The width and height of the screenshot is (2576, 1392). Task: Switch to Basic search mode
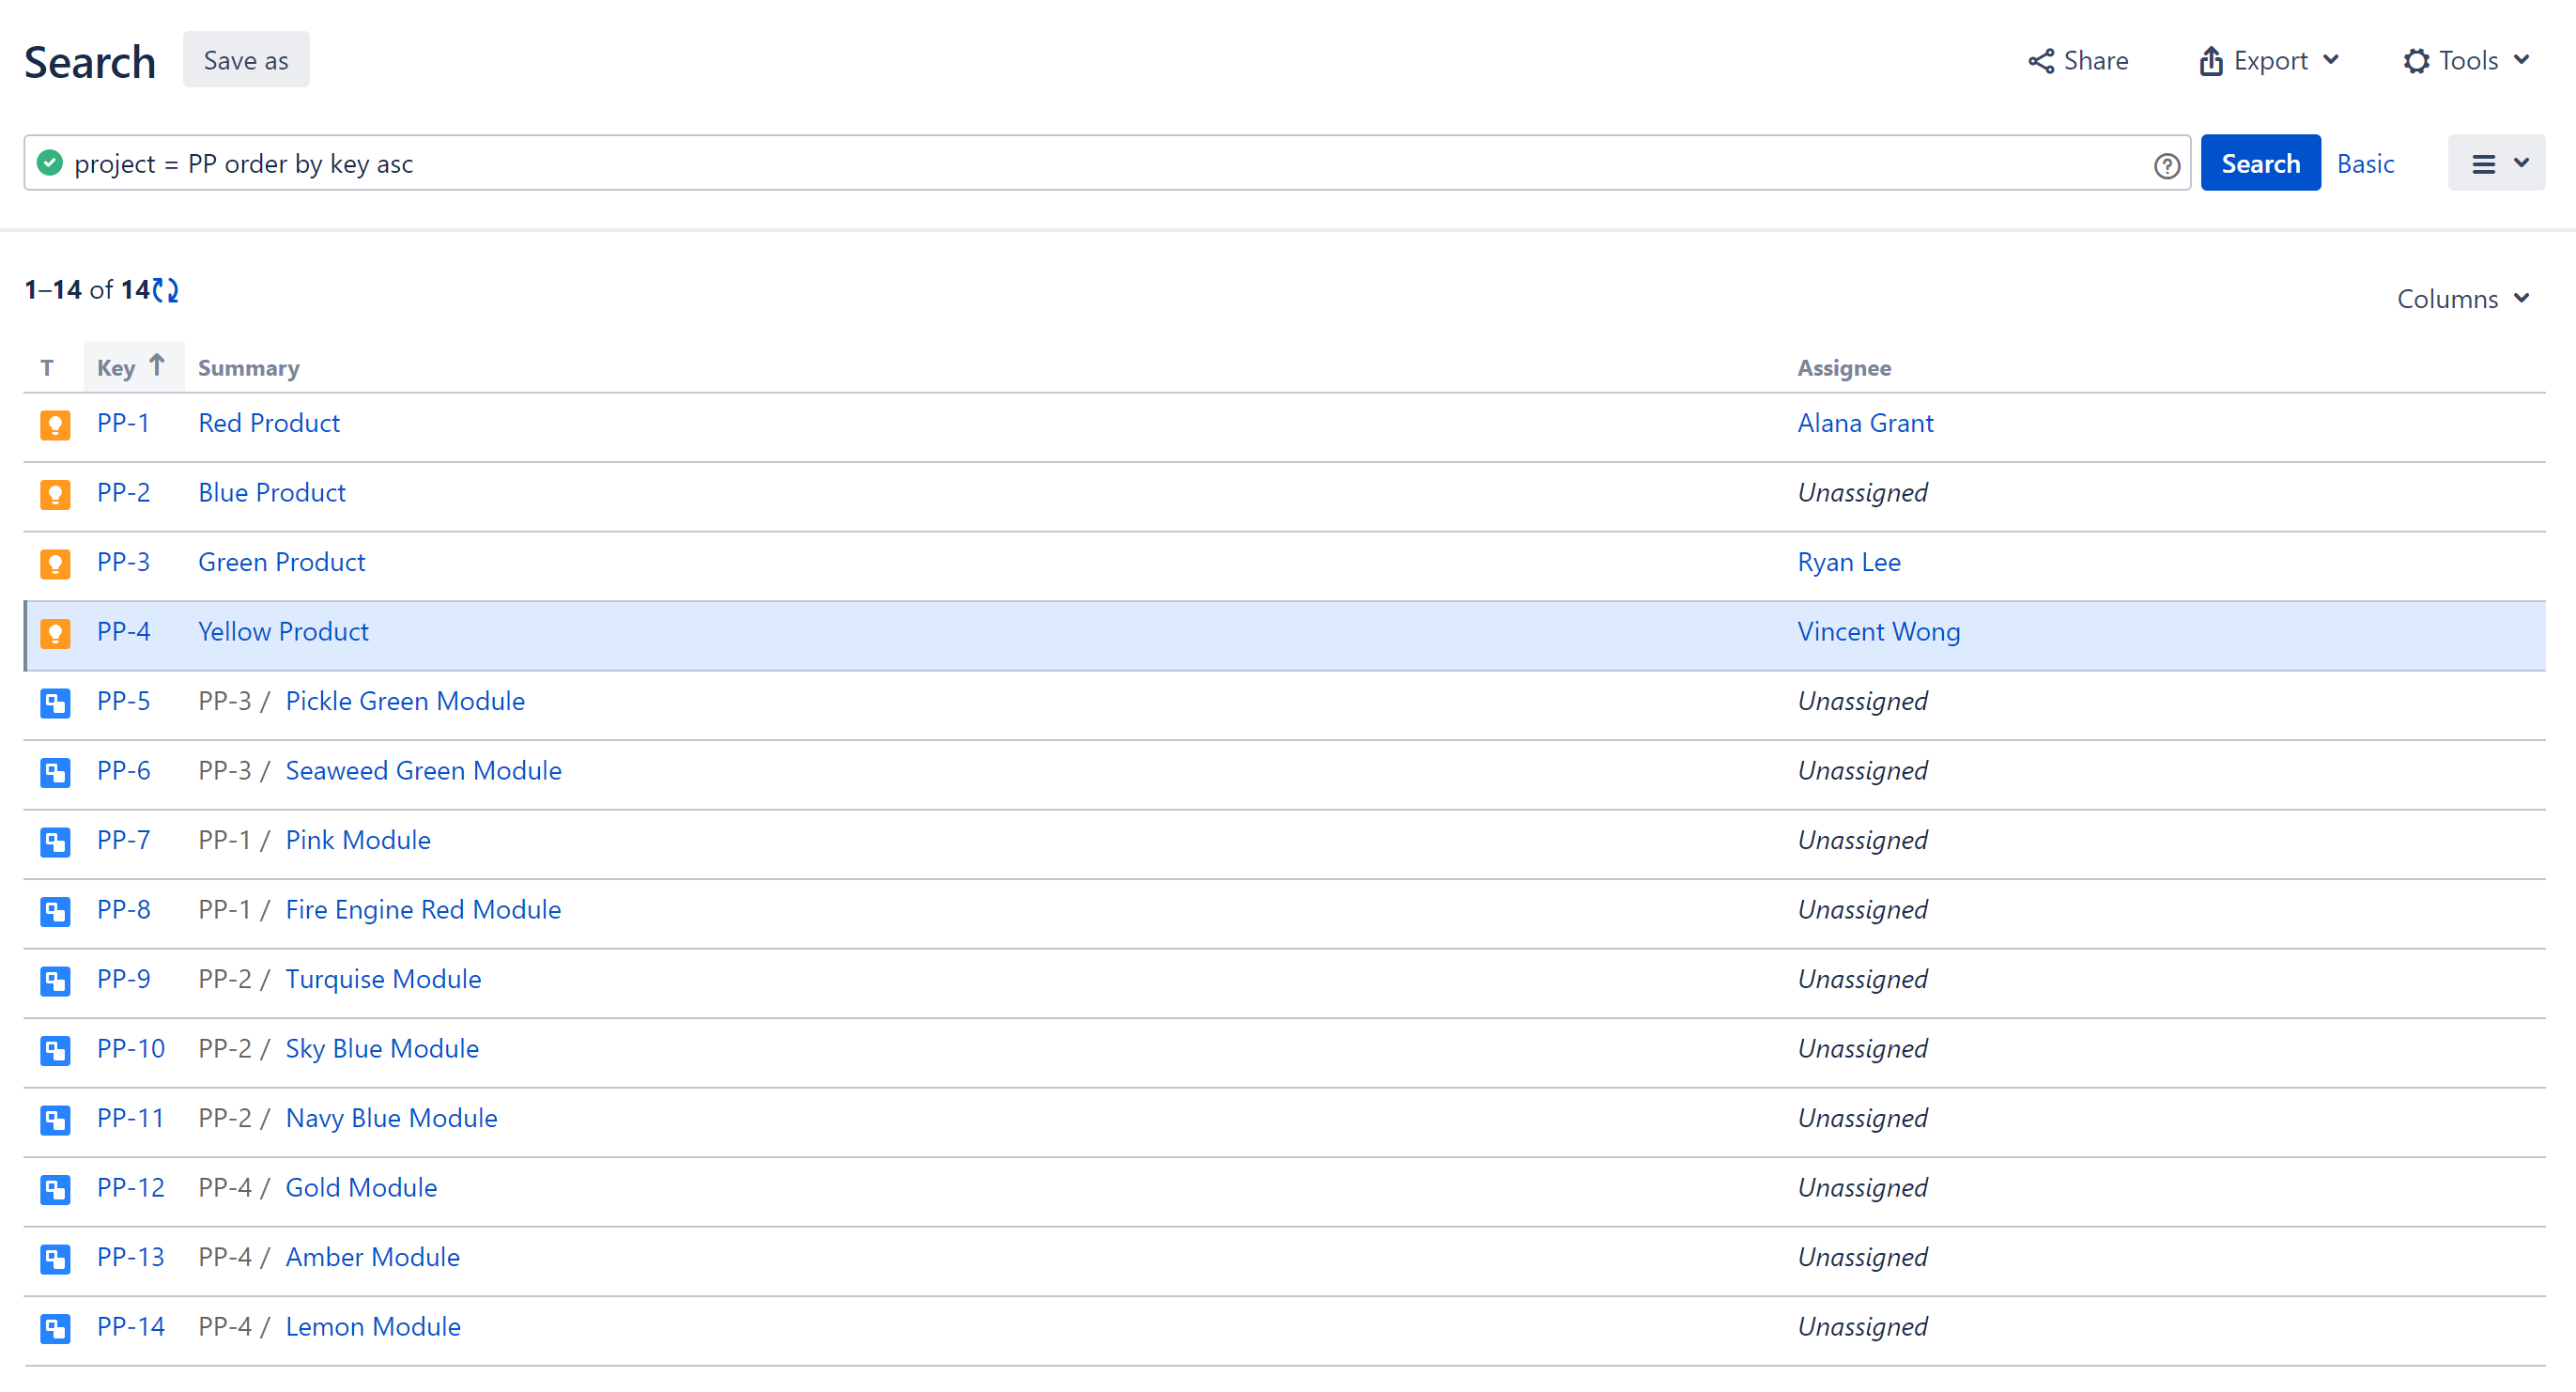(x=2365, y=164)
